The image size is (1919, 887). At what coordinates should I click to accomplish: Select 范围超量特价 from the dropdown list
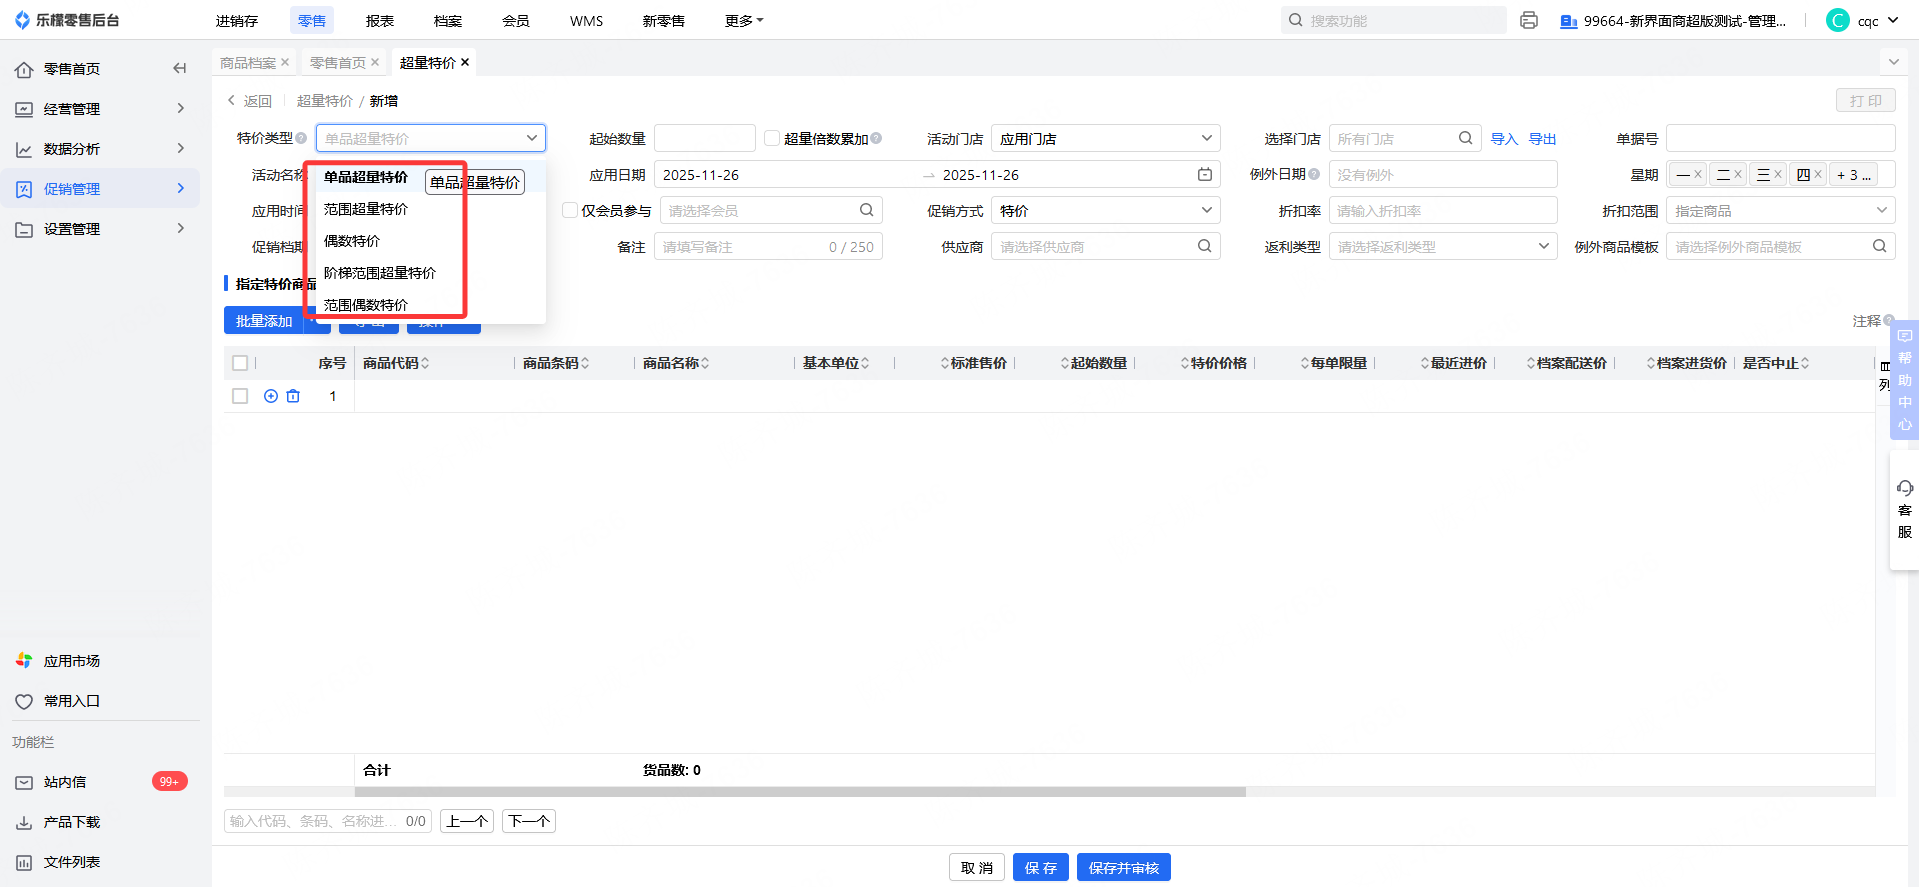(366, 209)
